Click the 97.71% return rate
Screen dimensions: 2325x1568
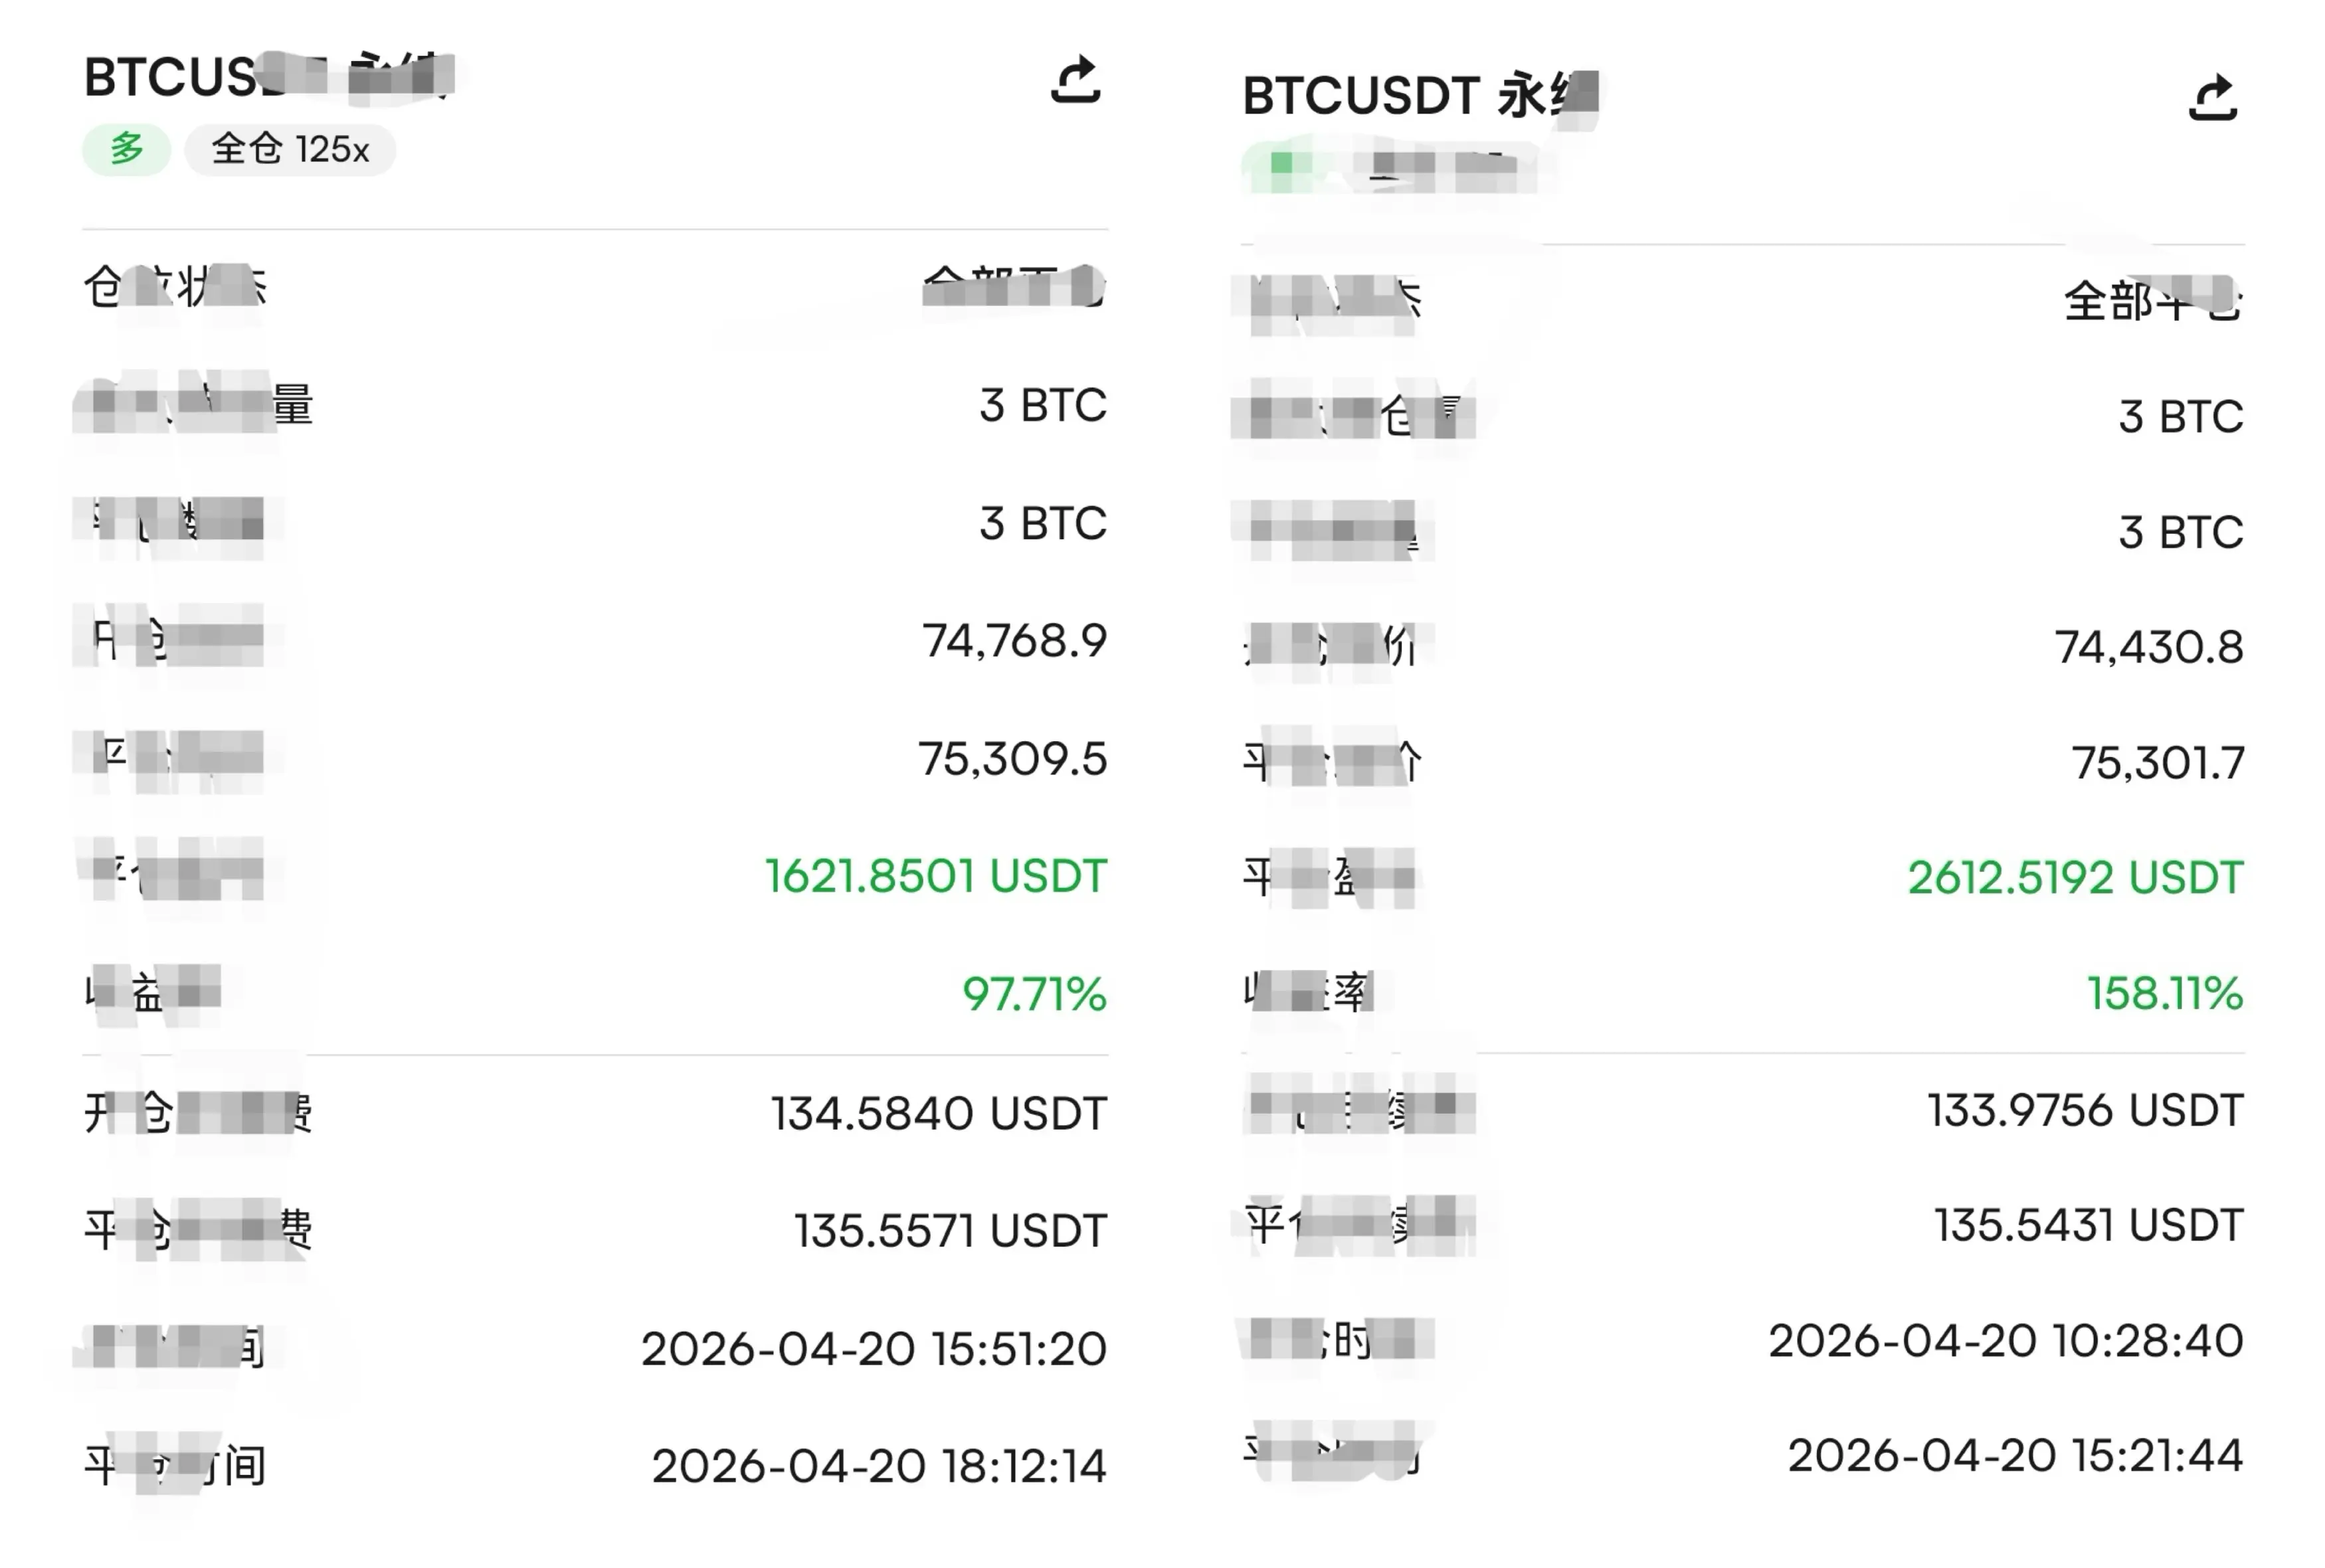coord(1034,994)
